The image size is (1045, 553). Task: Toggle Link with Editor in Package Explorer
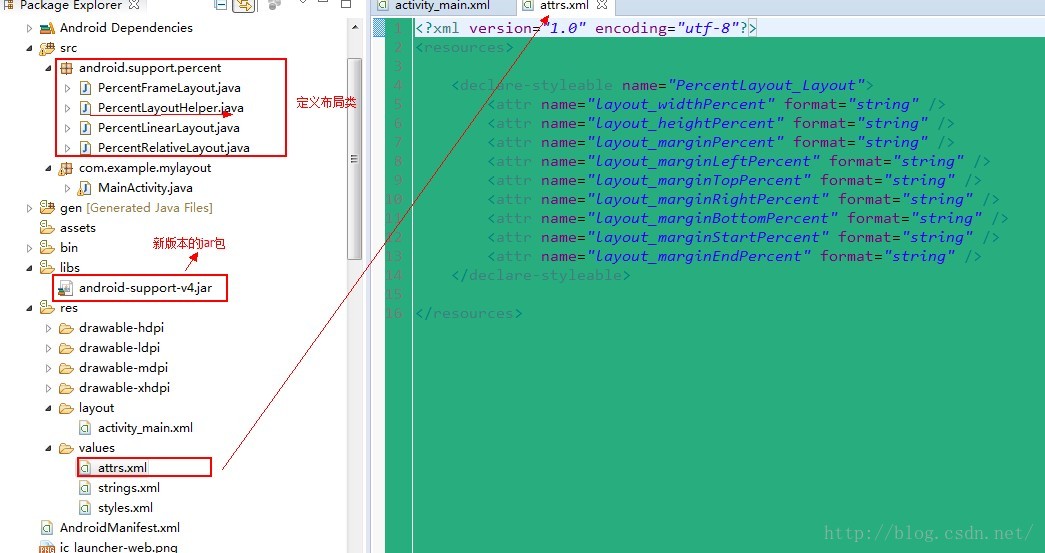(x=244, y=5)
